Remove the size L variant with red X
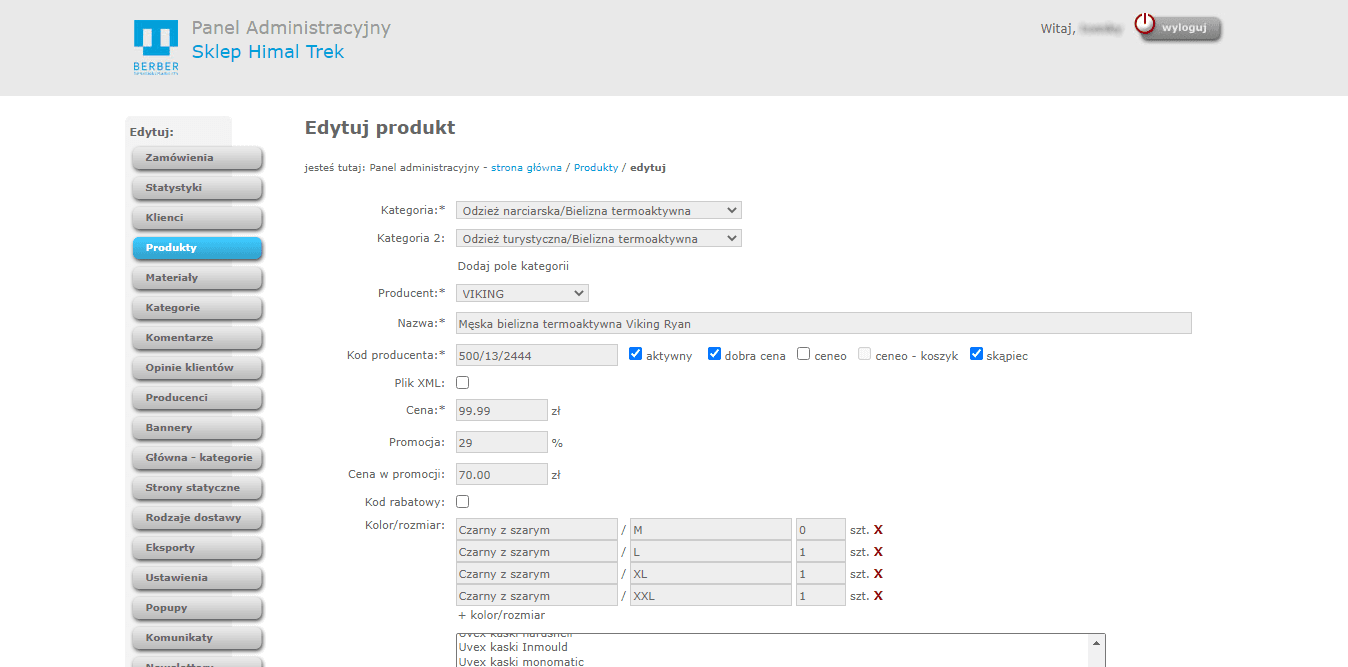This screenshot has height=667, width=1348. point(878,552)
